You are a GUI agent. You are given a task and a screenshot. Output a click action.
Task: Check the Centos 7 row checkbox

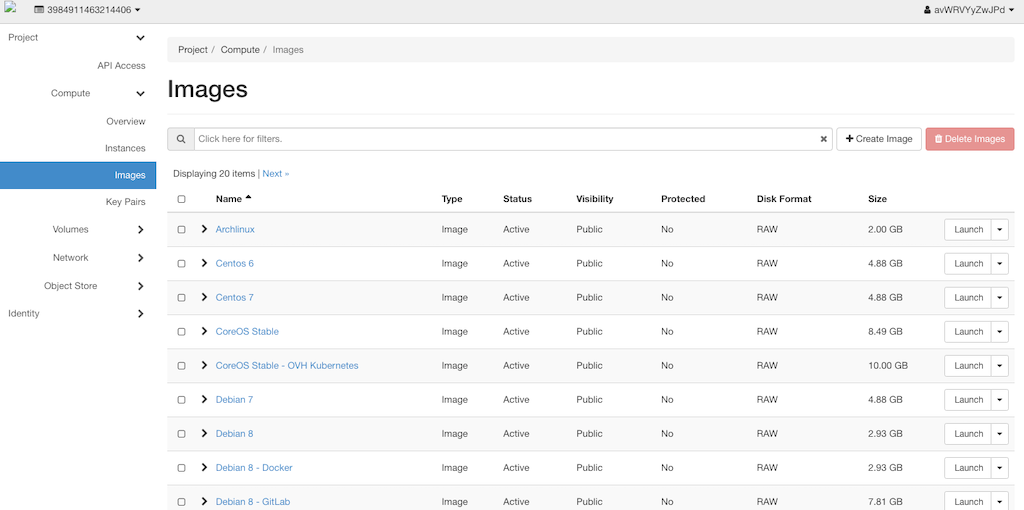[182, 298]
